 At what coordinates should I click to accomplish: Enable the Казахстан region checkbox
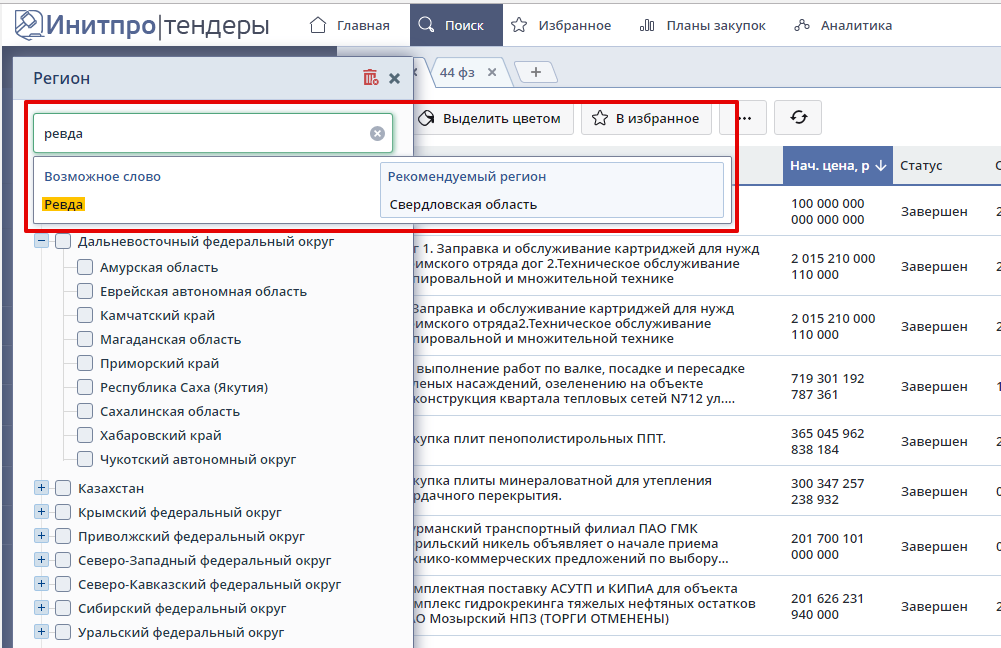tap(63, 488)
